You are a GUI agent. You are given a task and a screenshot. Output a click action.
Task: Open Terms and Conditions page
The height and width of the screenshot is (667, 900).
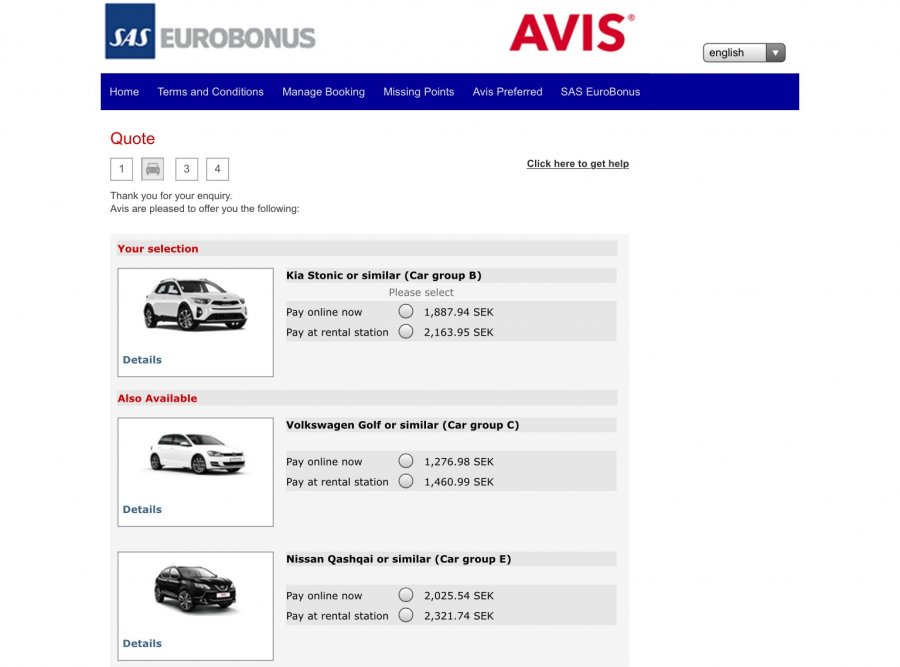tap(210, 92)
